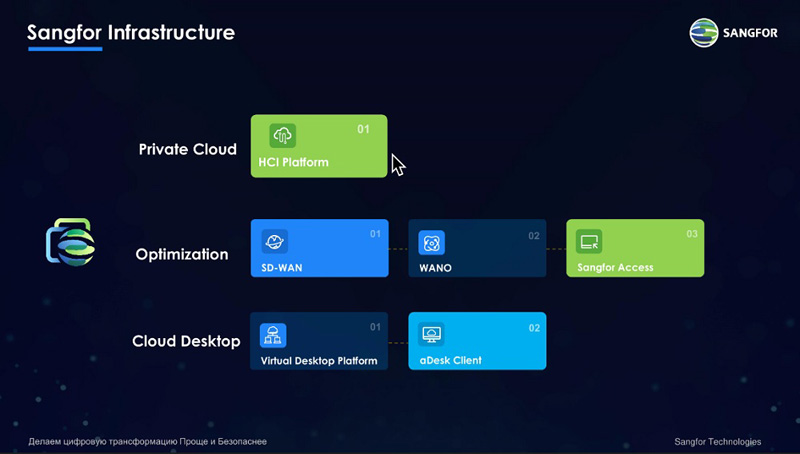Click the WANO atom icon
This screenshot has height=454, width=800.
point(432,243)
